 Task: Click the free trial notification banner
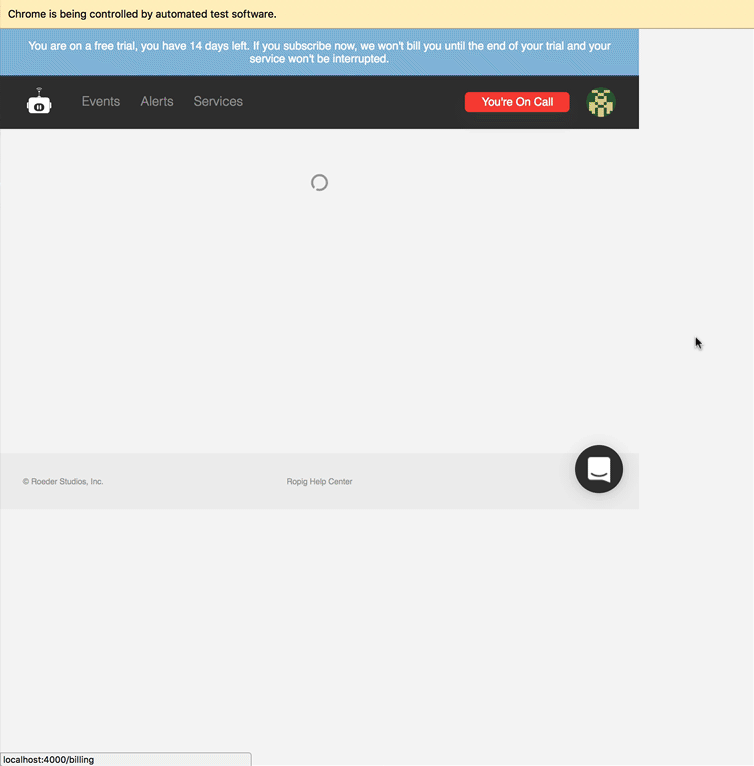[x=319, y=52]
